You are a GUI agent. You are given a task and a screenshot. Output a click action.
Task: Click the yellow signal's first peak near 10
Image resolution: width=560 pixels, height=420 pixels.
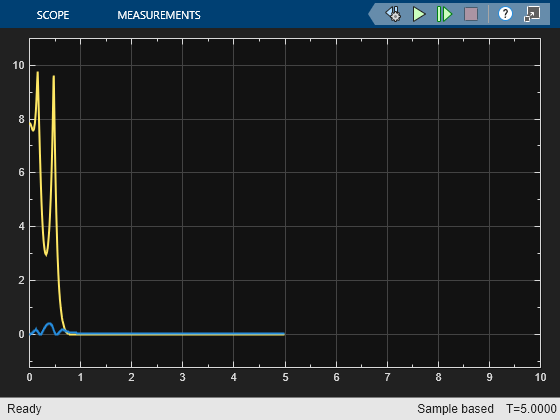coord(38,72)
